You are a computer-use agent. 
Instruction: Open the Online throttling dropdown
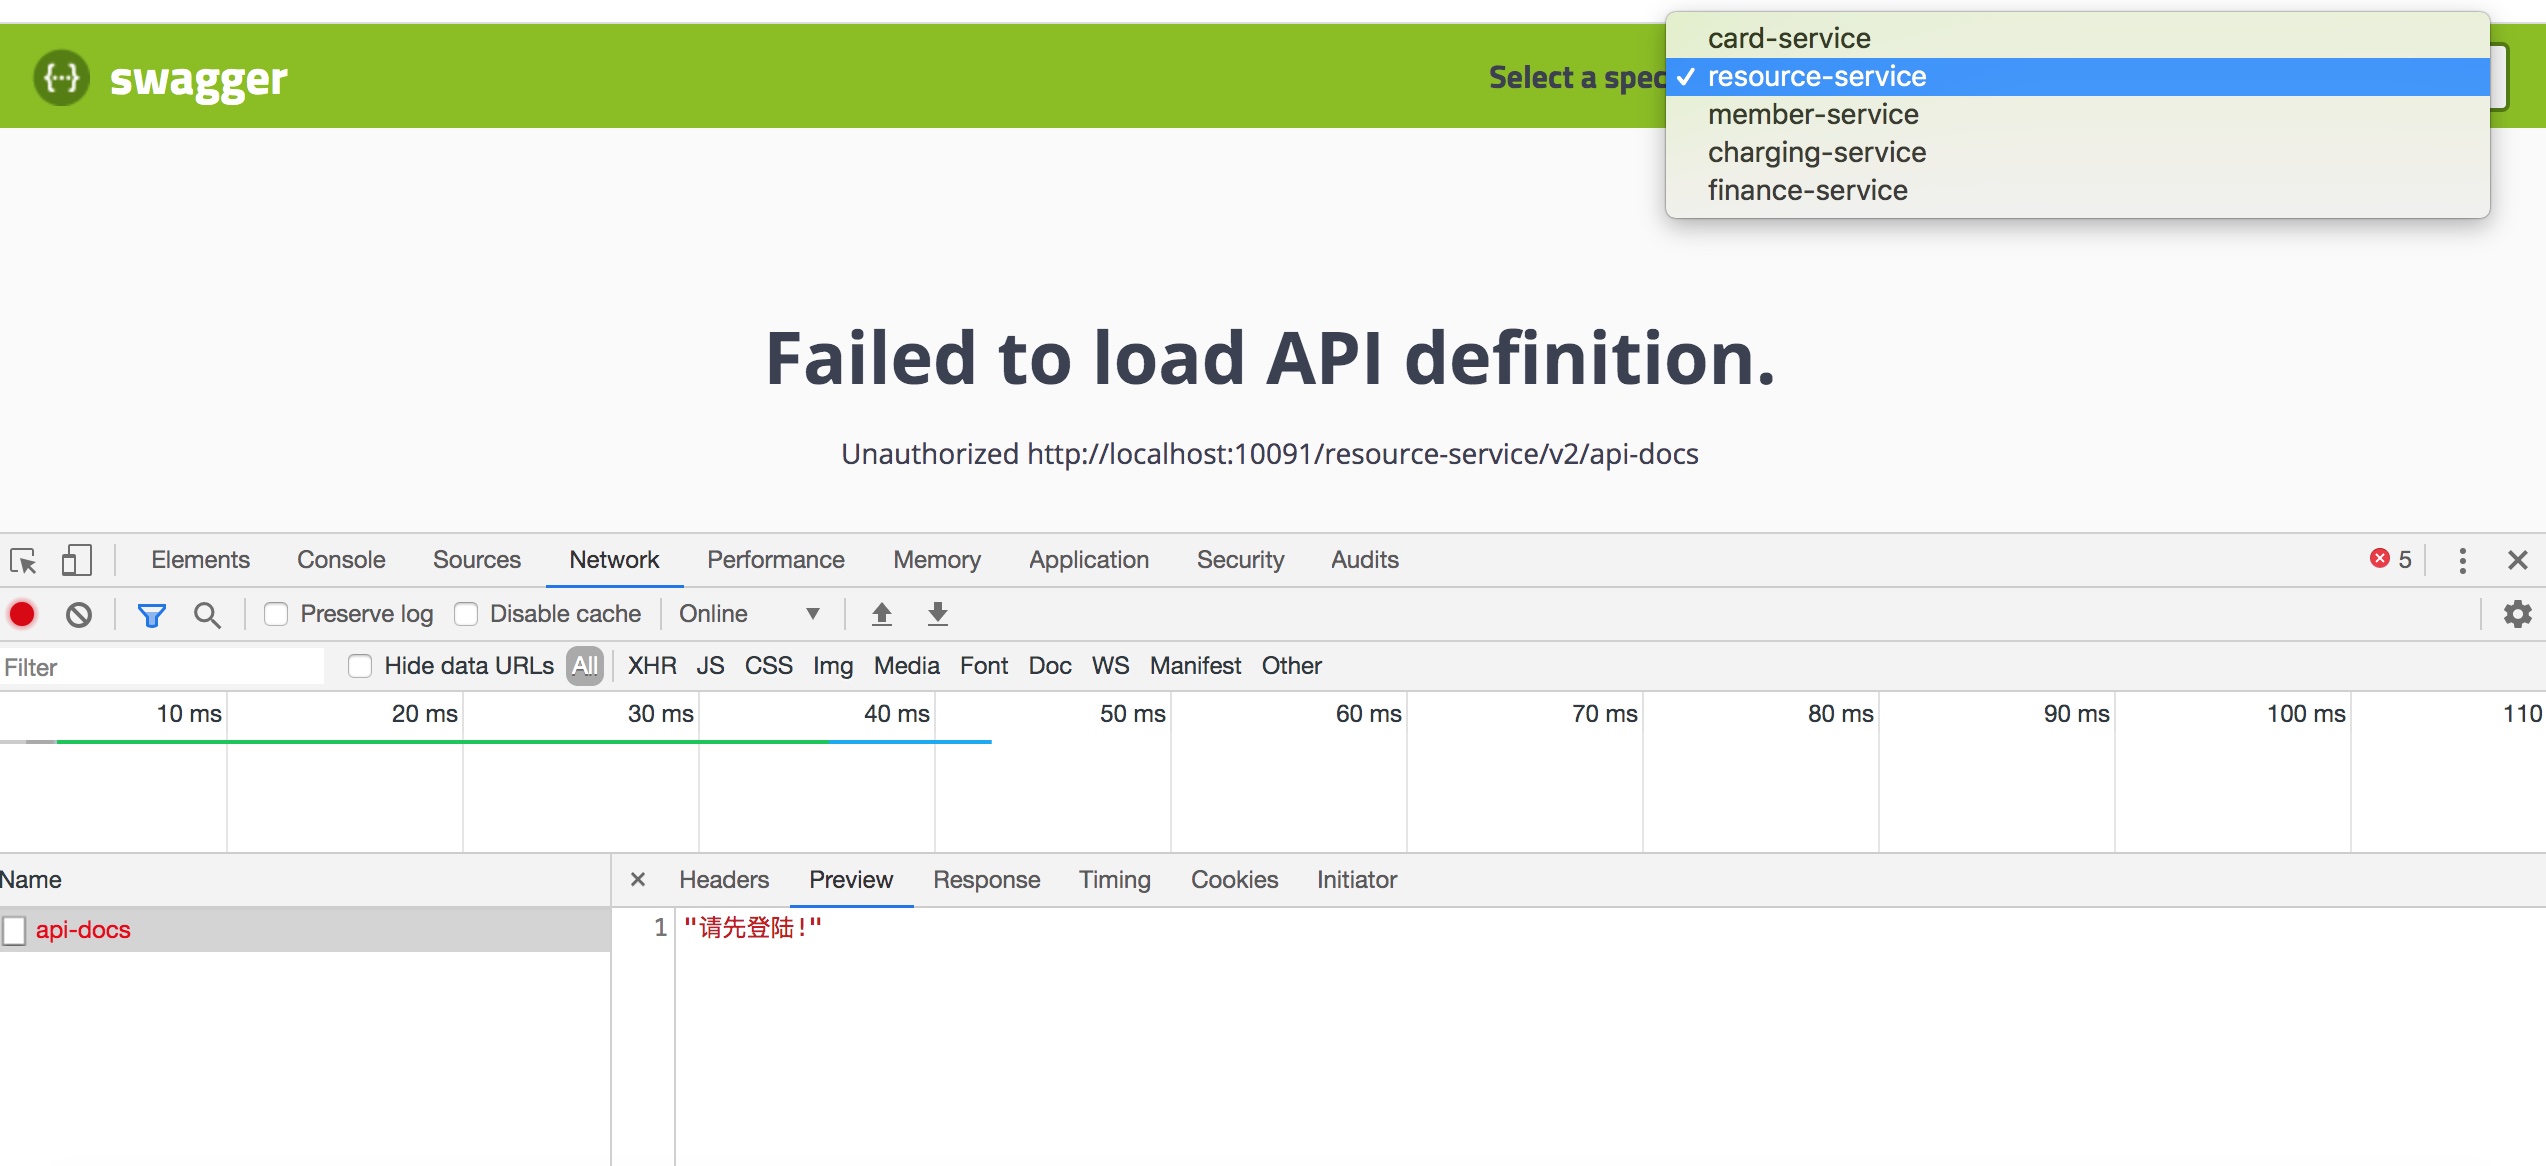748,614
